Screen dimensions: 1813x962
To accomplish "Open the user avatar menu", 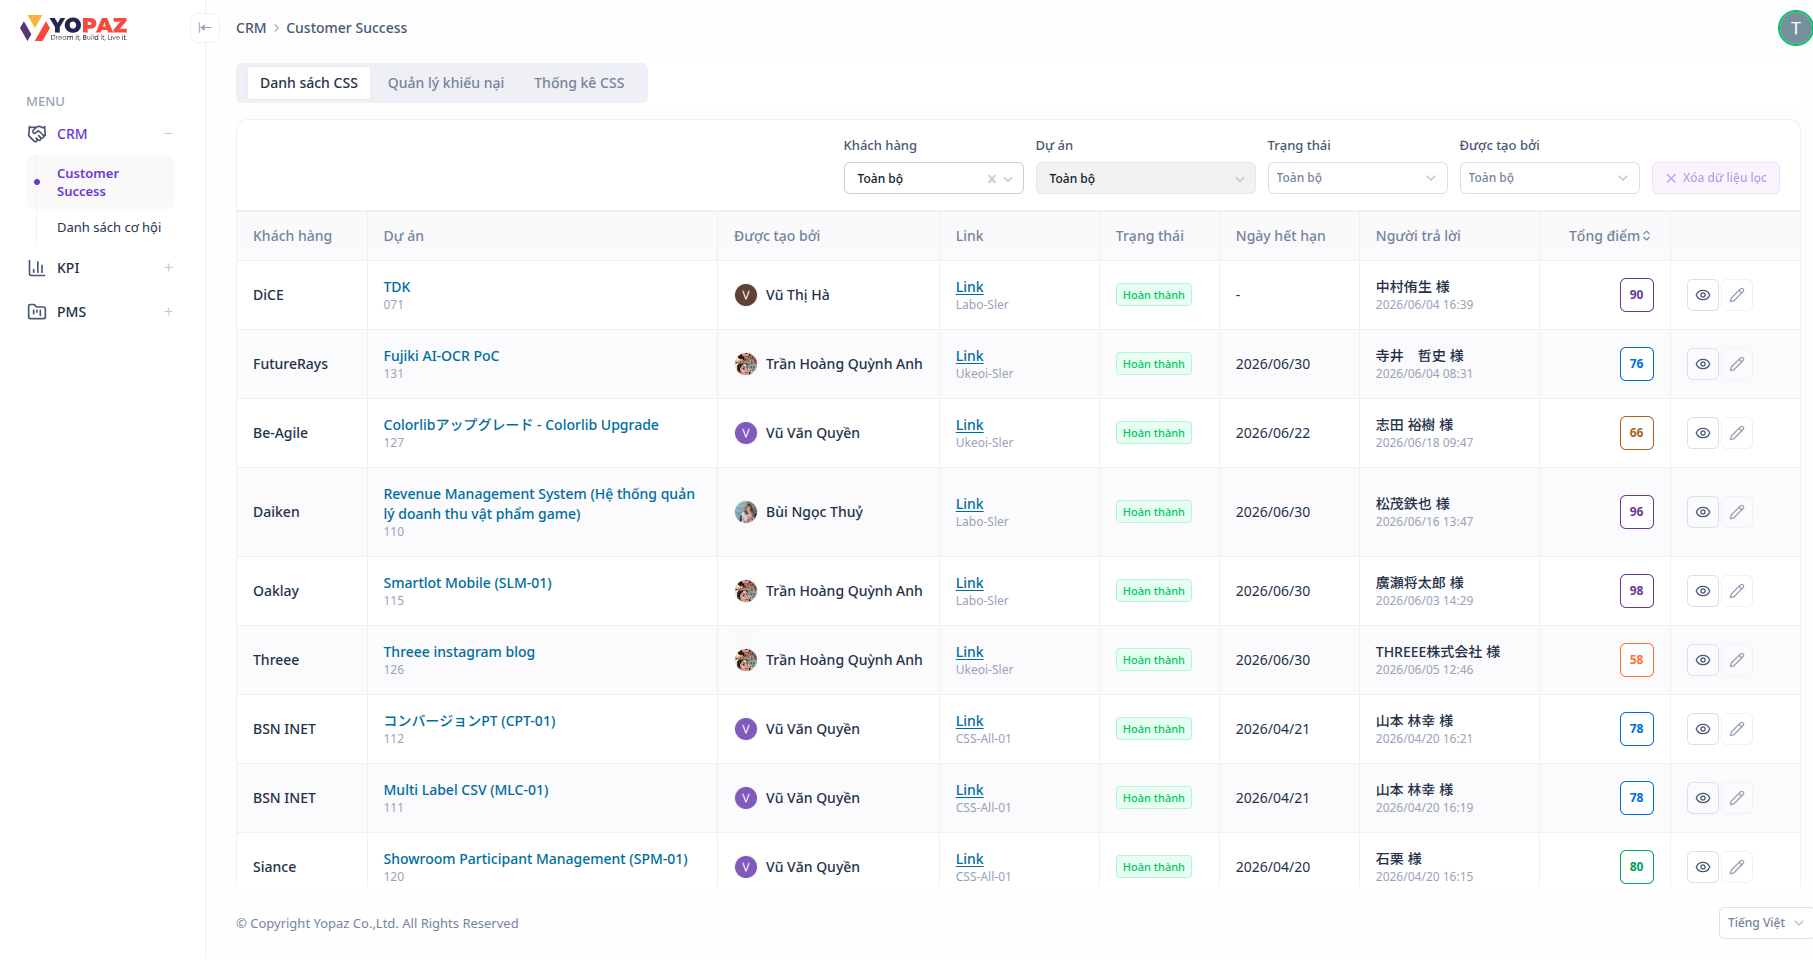I will (1795, 28).
